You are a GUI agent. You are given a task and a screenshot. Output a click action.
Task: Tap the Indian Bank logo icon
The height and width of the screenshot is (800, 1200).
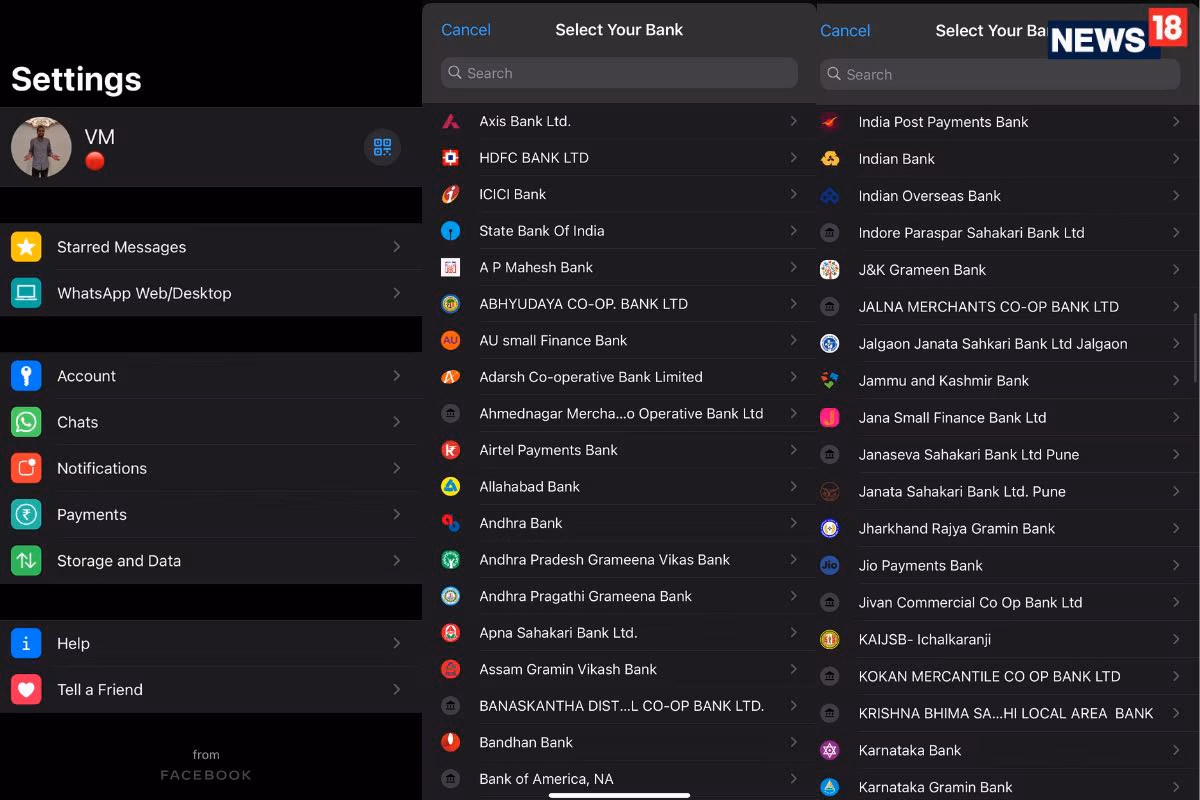click(x=829, y=159)
